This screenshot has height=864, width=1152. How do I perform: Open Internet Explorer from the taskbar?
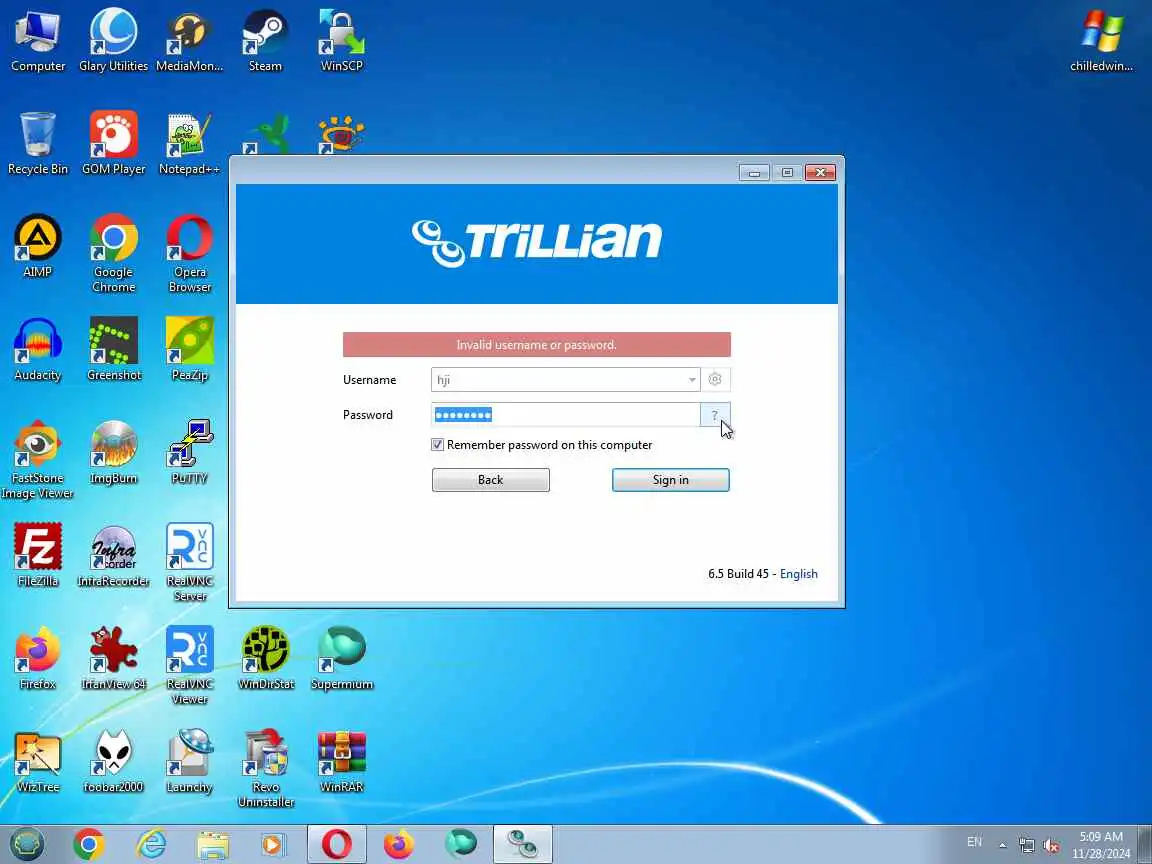[151, 844]
